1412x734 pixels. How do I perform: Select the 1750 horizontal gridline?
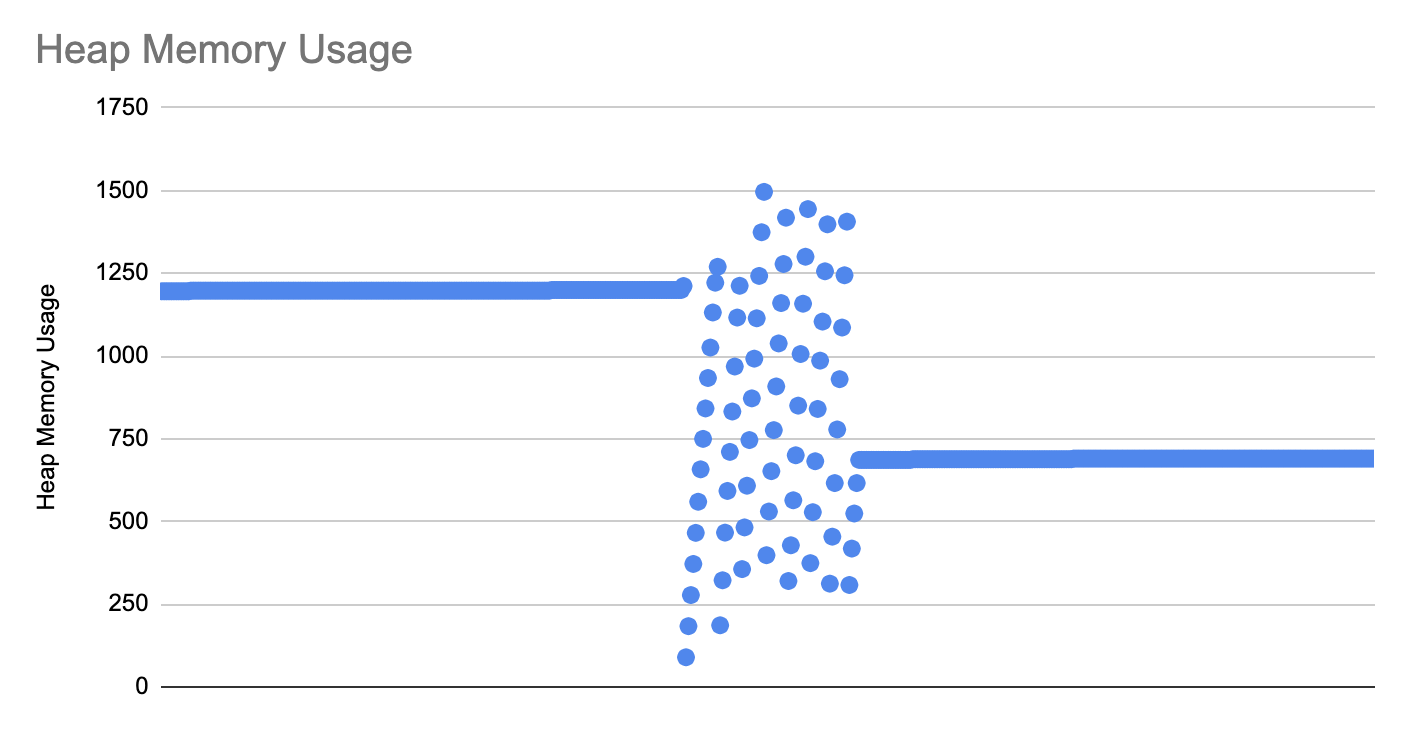(768, 107)
